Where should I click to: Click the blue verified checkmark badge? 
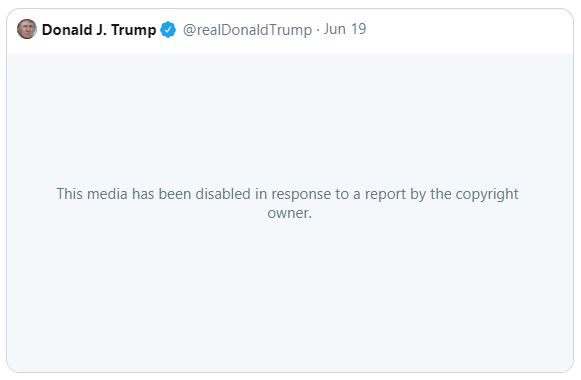168,30
